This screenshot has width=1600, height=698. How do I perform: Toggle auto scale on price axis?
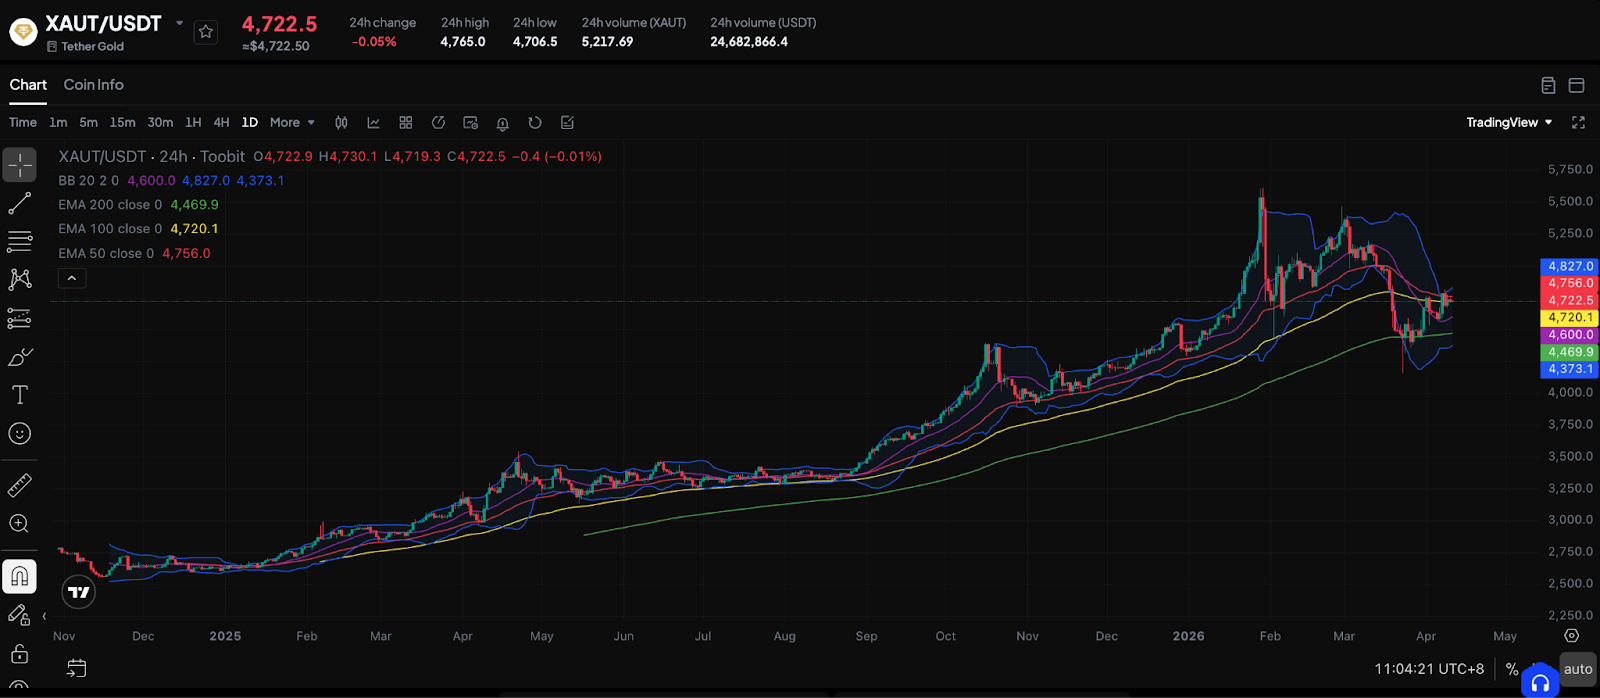(x=1577, y=669)
